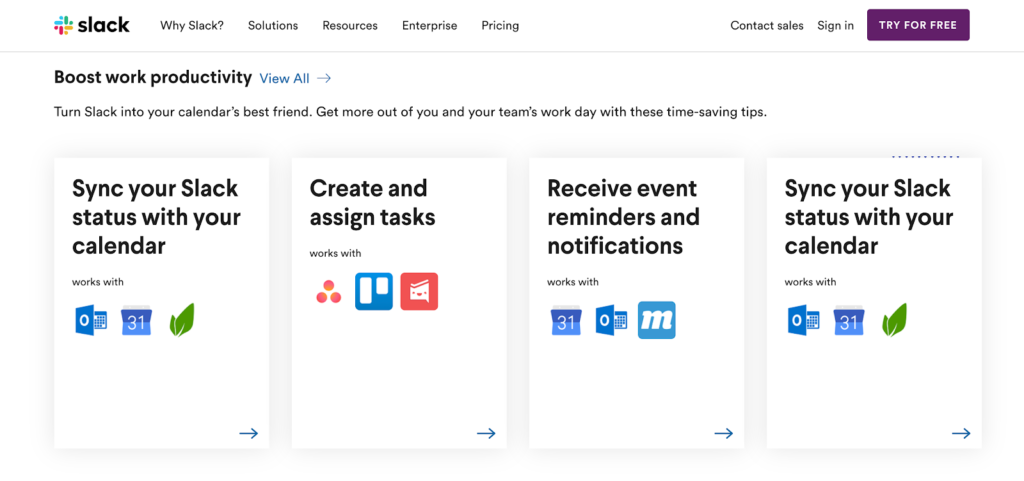Viewport: 1024px width, 481px height.
Task: Click Outlook Calendar icon in last card
Action: (804, 320)
